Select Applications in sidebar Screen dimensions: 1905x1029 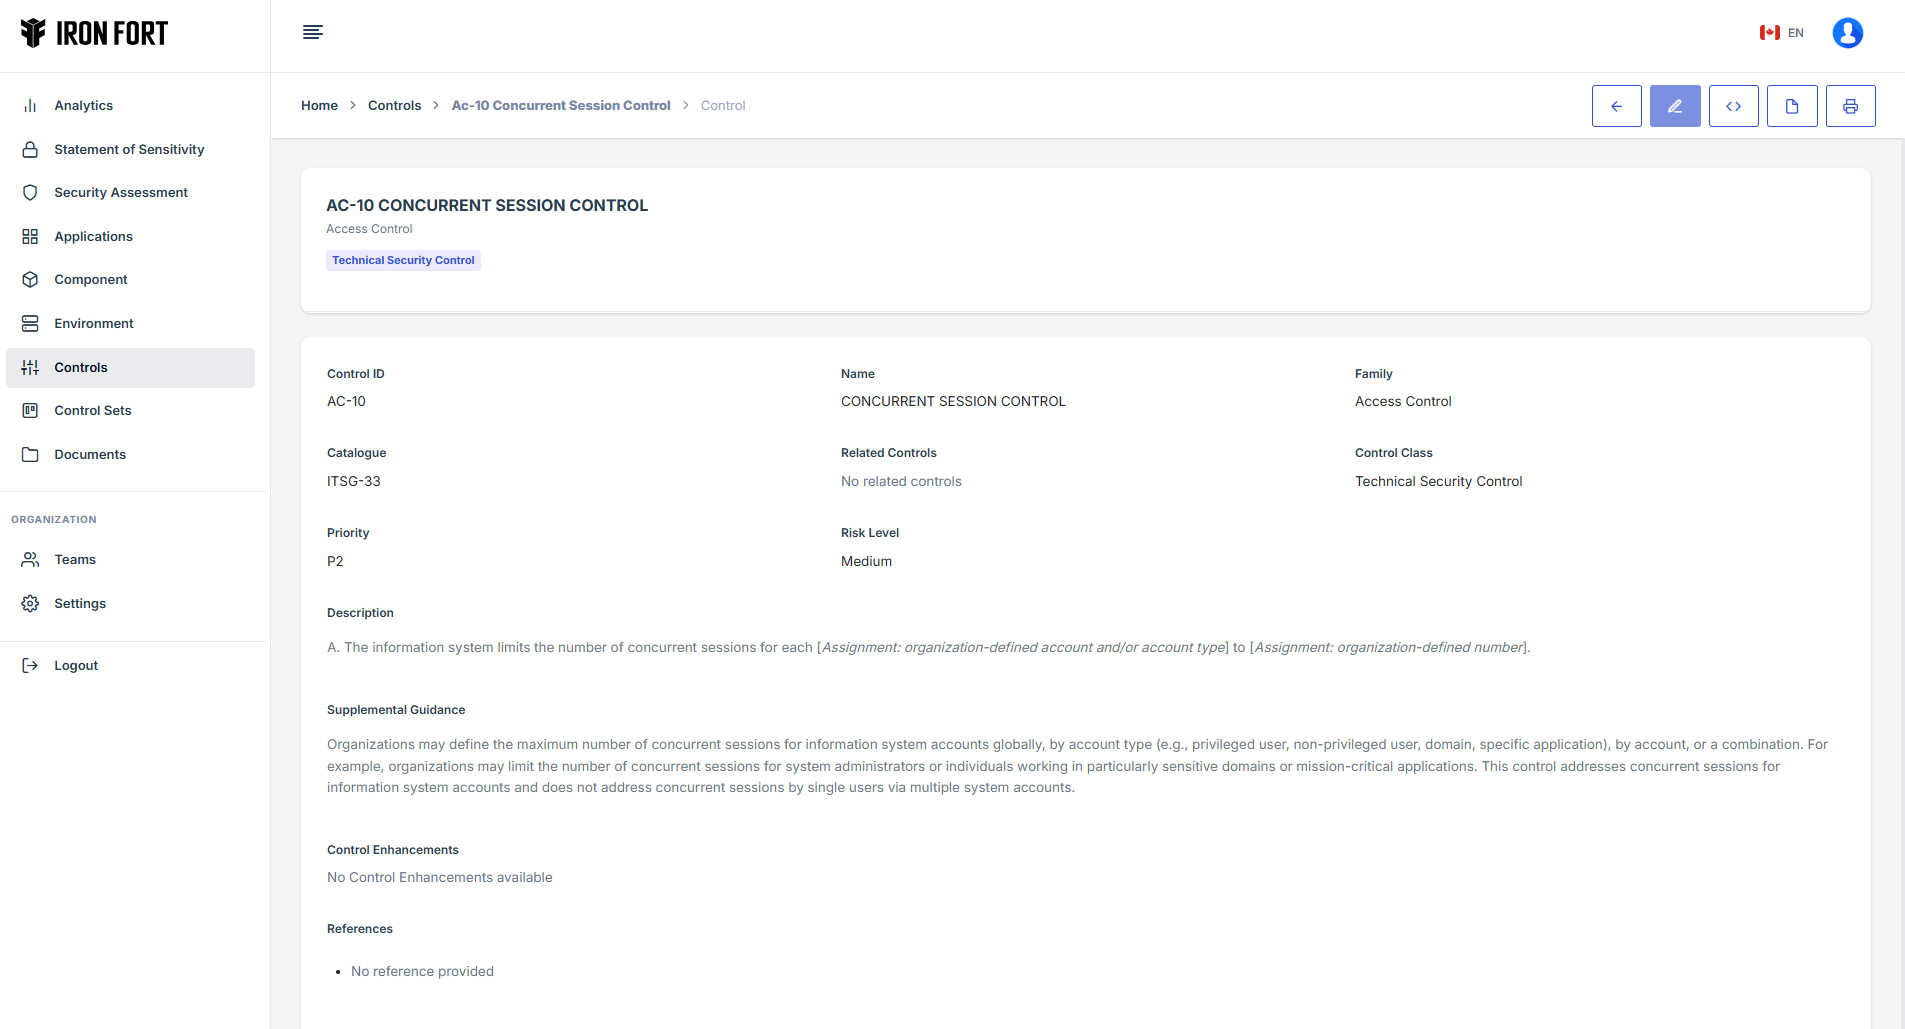coord(93,237)
